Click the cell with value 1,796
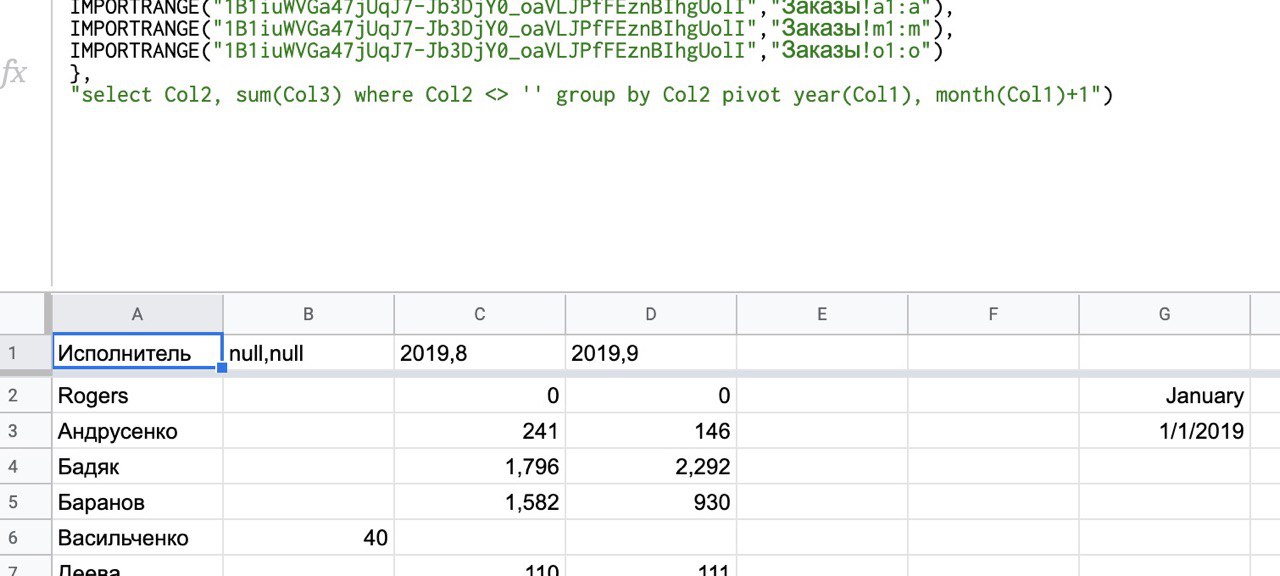 [480, 467]
